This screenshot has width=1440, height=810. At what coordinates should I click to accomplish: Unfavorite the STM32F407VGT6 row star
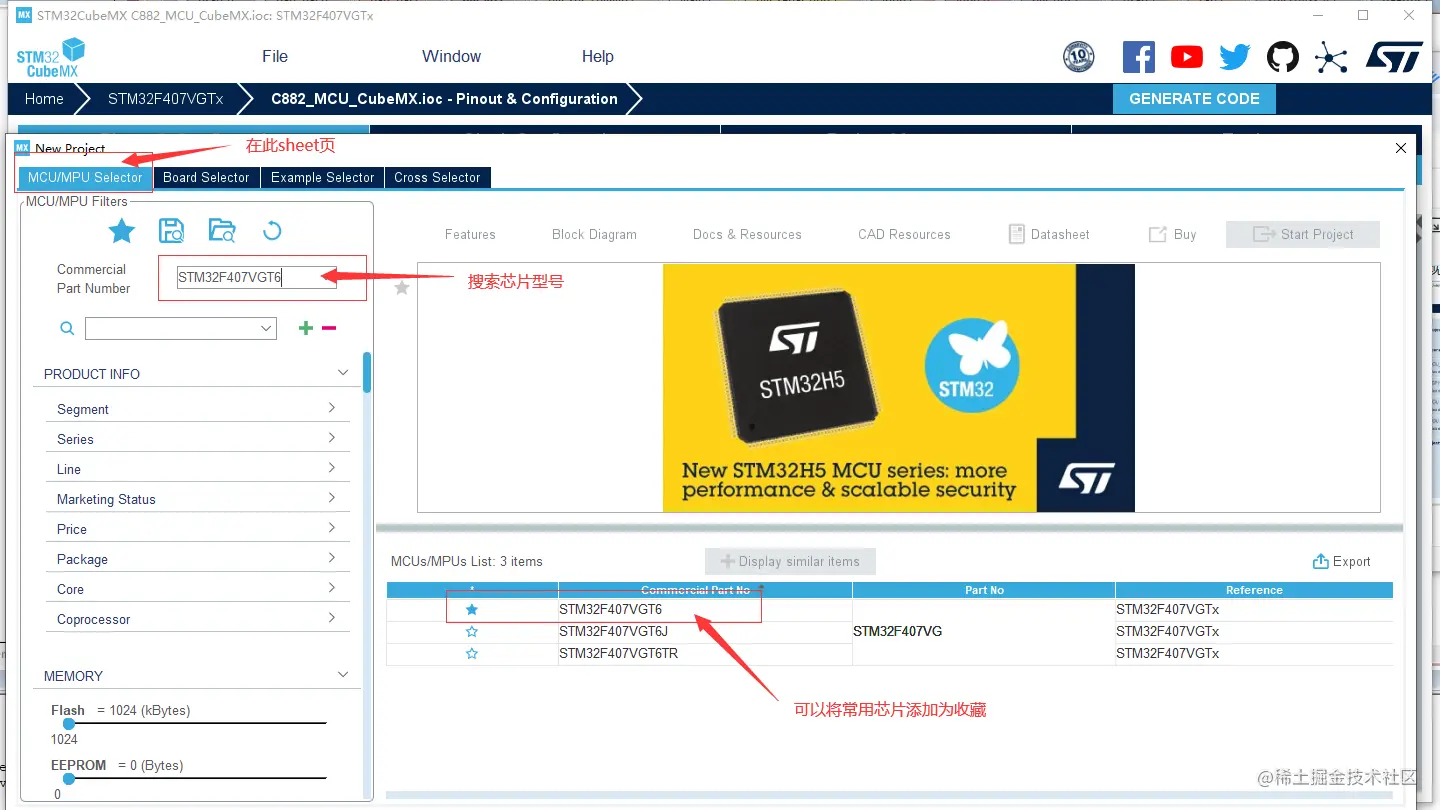[x=472, y=609]
